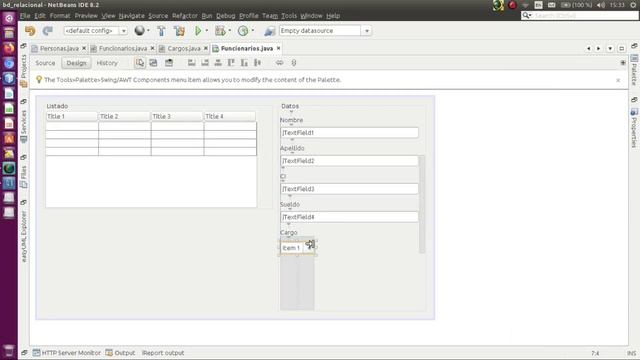The image size is (640, 360).
Task: Center horizontally using the designer toolbar icon
Action: pos(218,63)
